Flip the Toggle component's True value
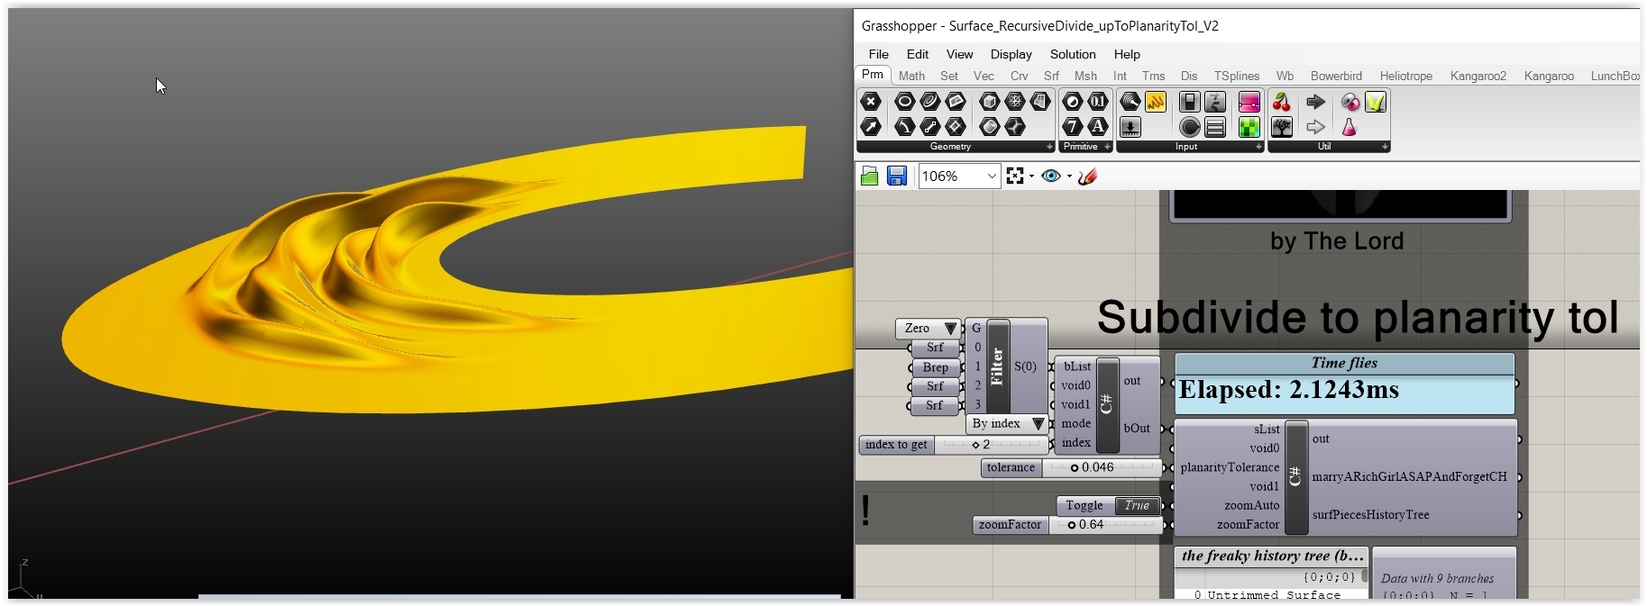The height and width of the screenshot is (606, 1647). click(x=1137, y=505)
